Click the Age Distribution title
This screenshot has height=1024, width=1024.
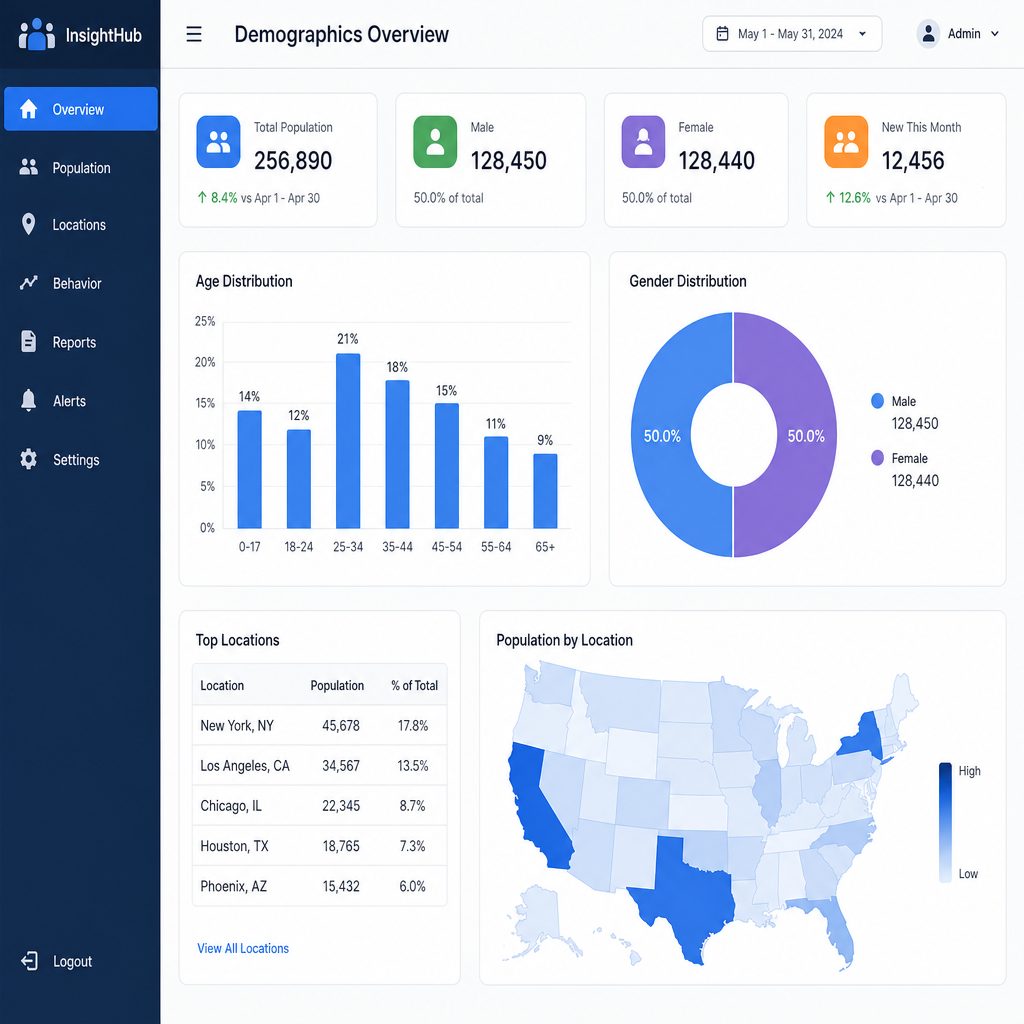(x=244, y=281)
